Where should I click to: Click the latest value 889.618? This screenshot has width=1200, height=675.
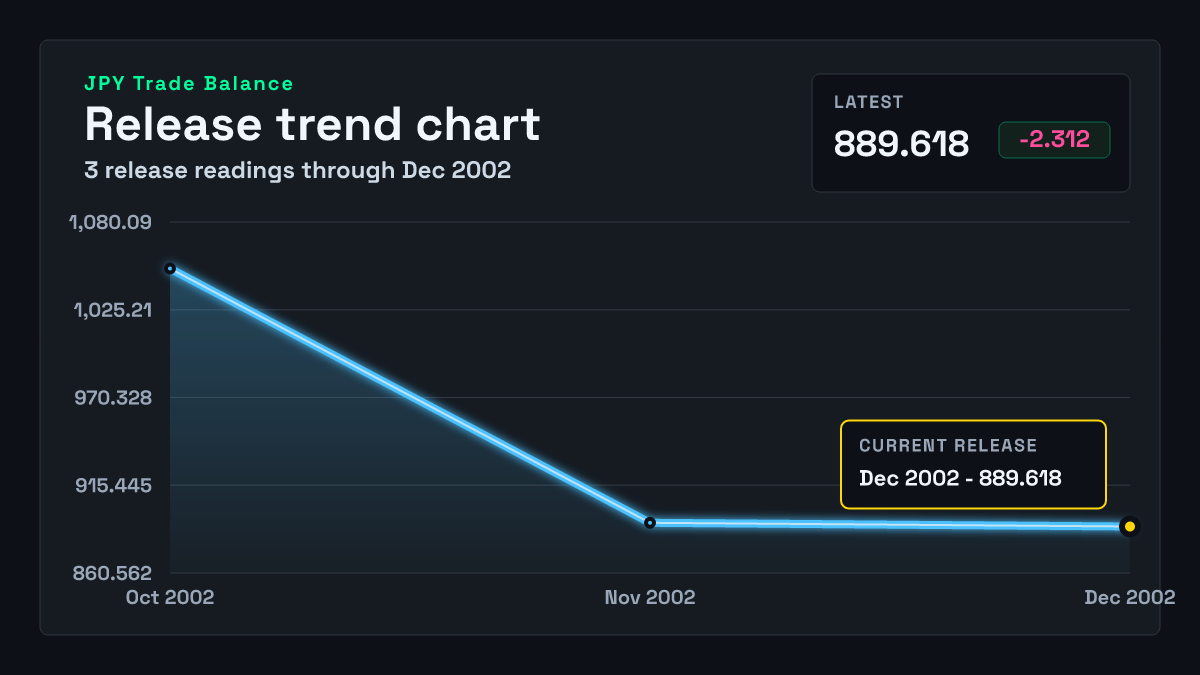[901, 143]
